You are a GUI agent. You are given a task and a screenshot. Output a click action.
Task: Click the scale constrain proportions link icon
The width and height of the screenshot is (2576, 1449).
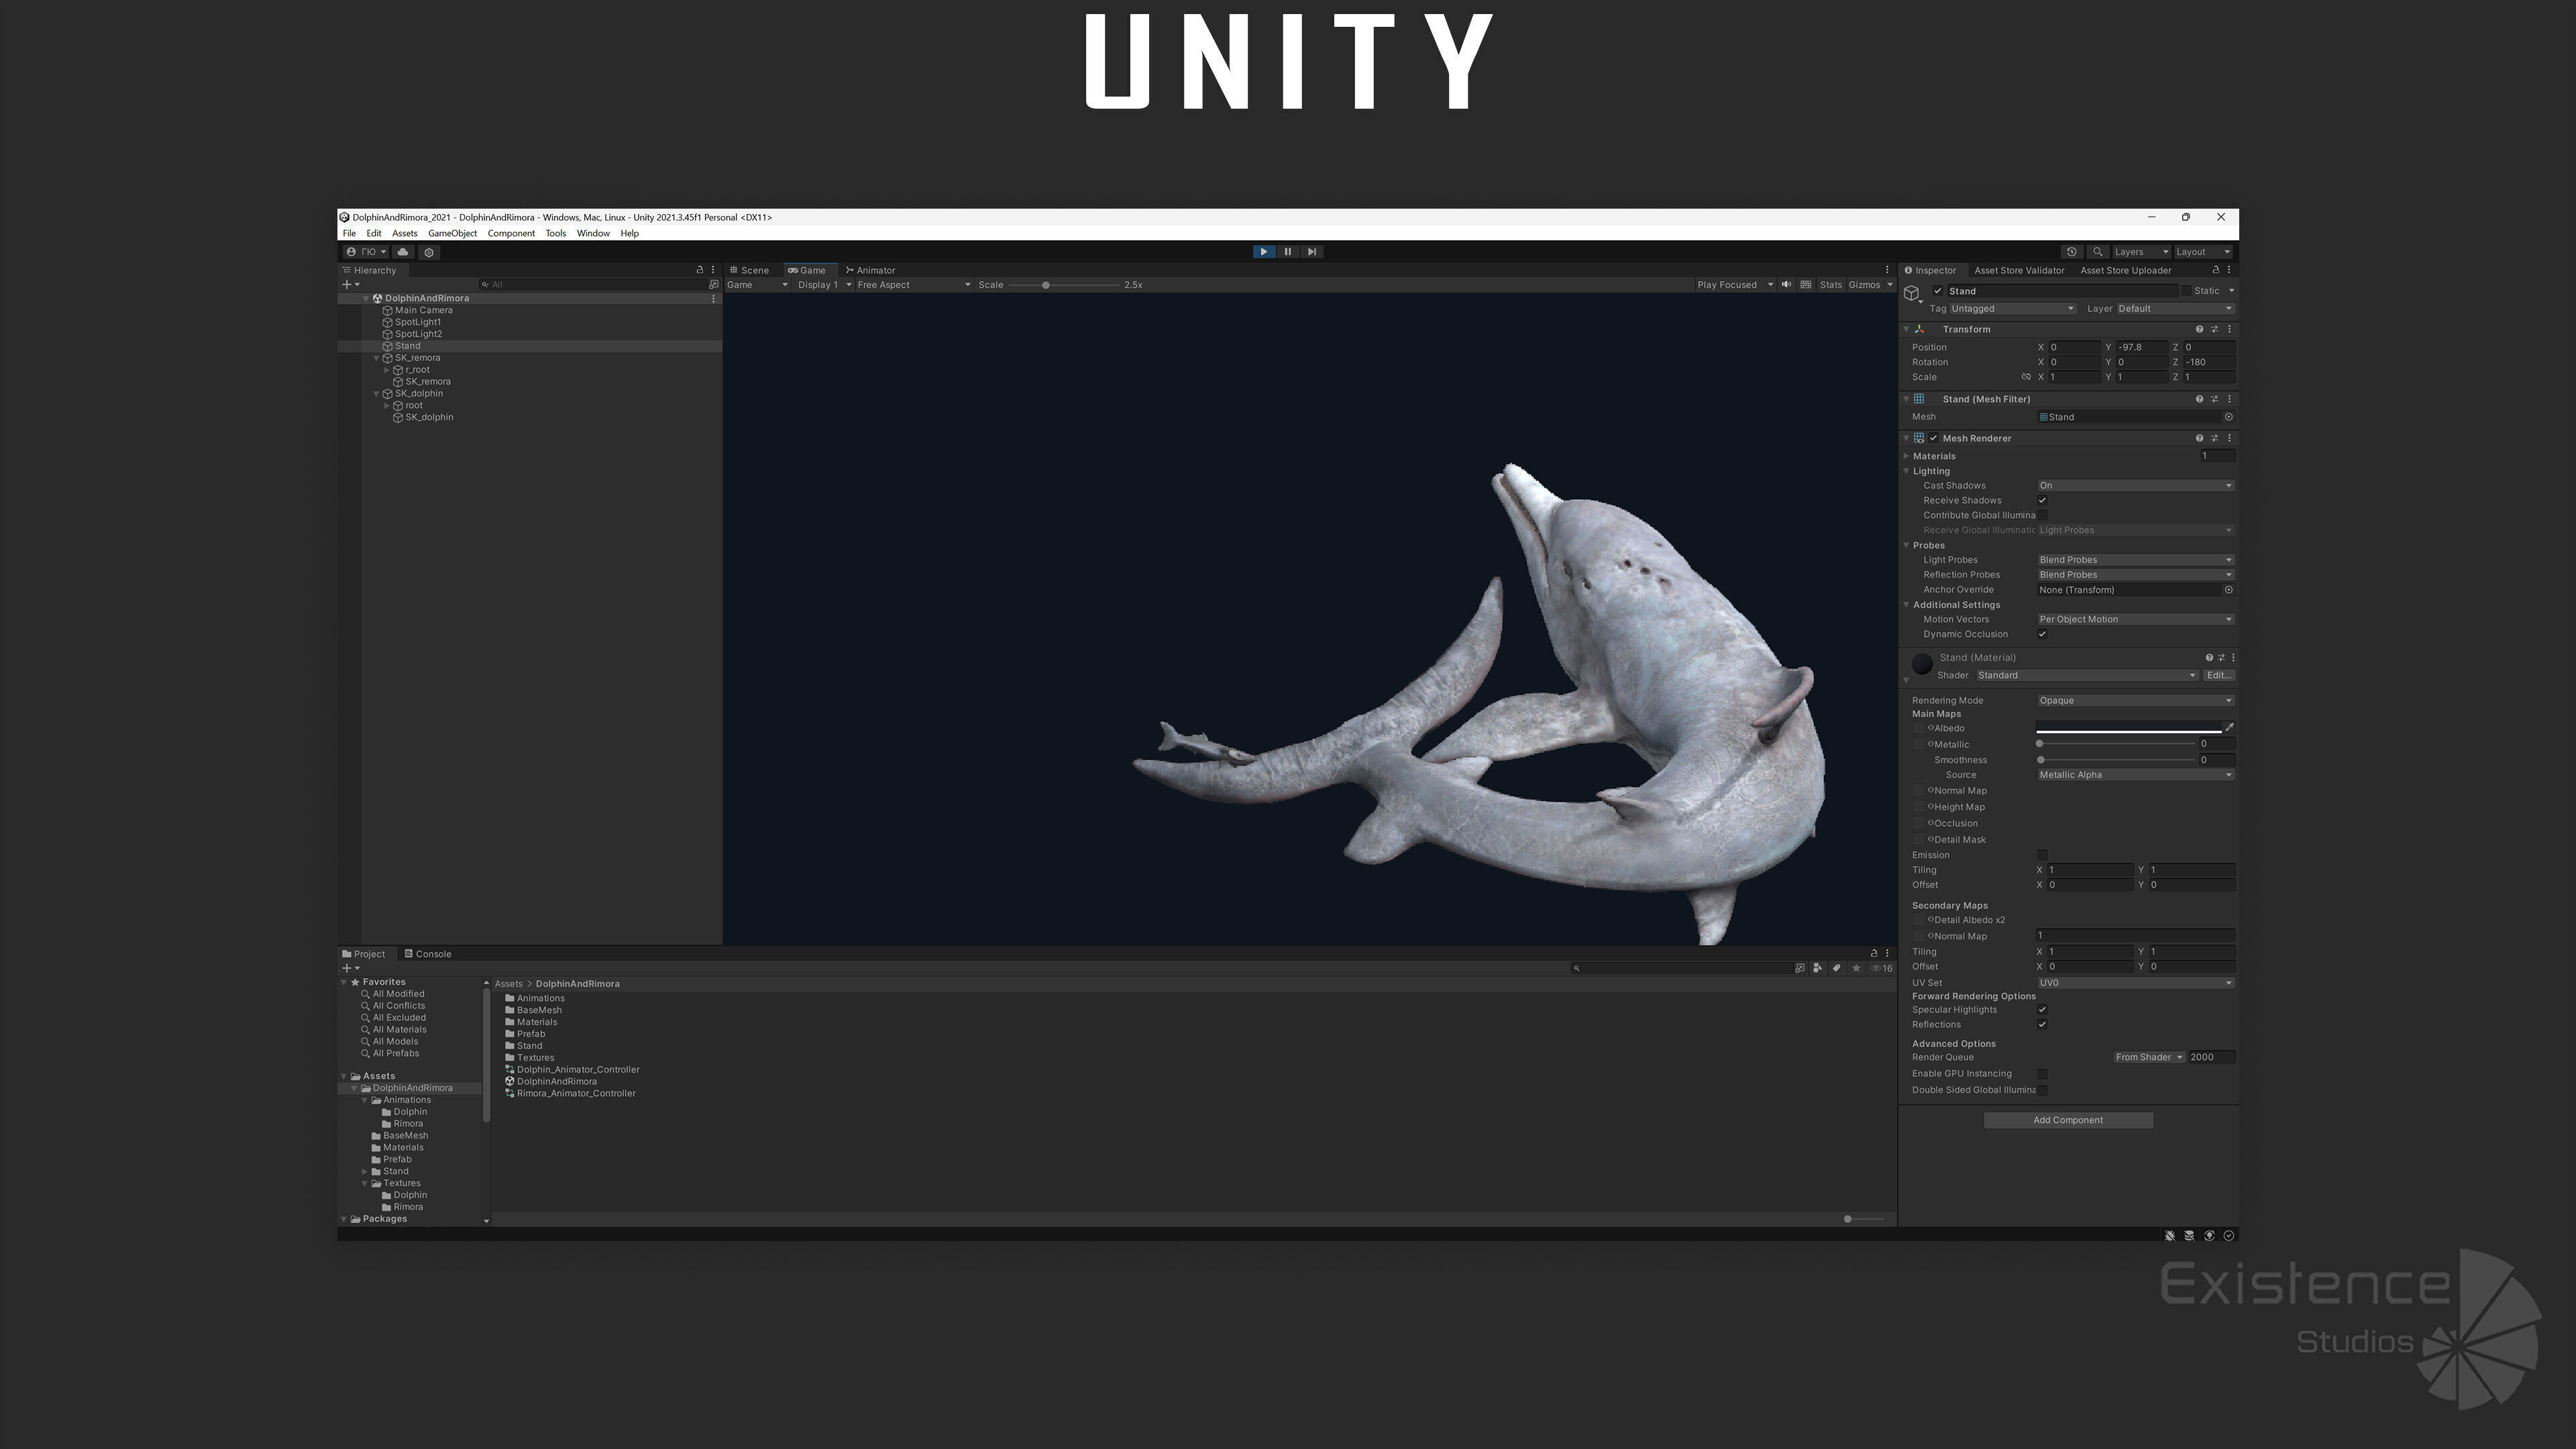click(2026, 377)
